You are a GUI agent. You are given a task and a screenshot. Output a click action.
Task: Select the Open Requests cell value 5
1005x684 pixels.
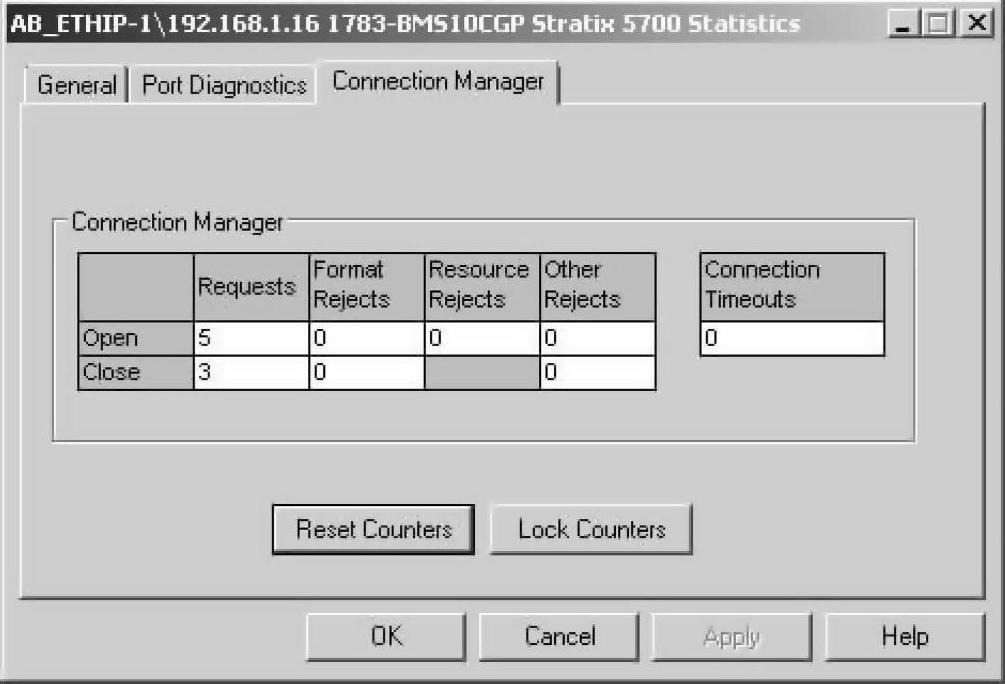(x=251, y=338)
